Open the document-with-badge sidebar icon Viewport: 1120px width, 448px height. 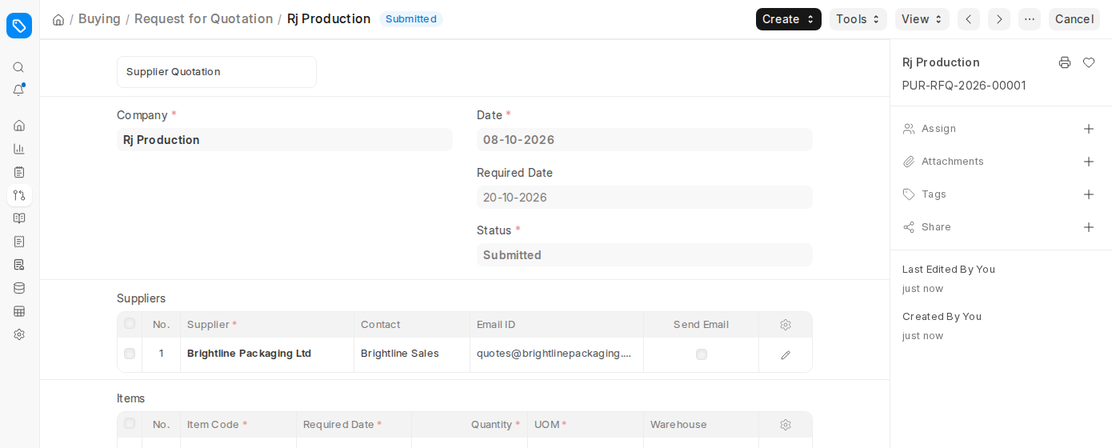coord(19,264)
